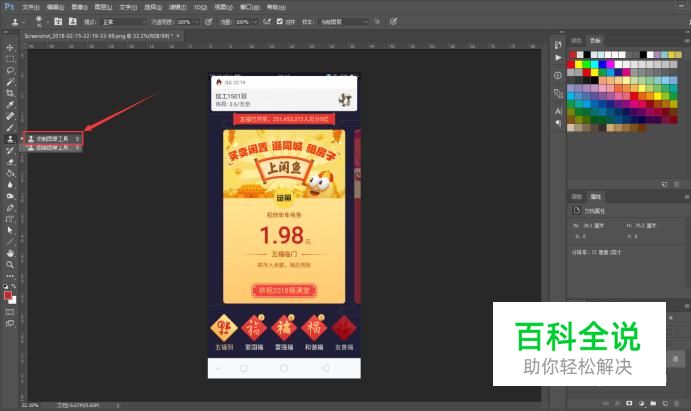Image resolution: width=691 pixels, height=411 pixels.
Task: Click the opacity 100% input field
Action: tap(184, 22)
